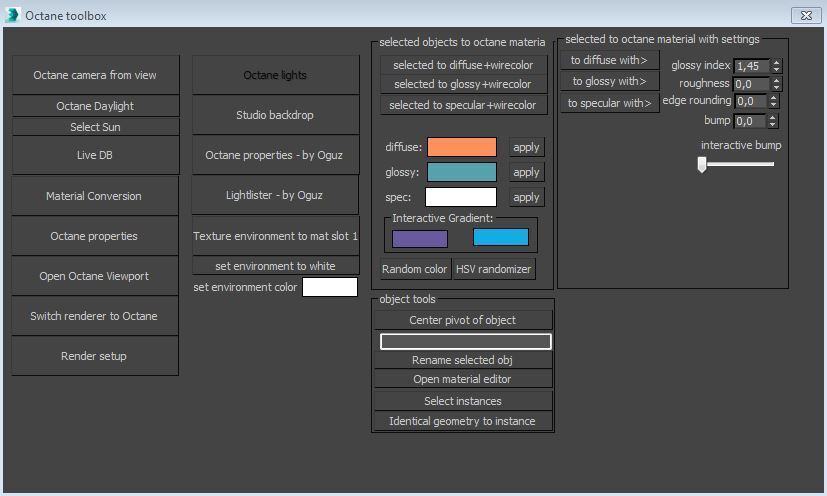Open material editor
The image size is (827, 496).
click(463, 379)
